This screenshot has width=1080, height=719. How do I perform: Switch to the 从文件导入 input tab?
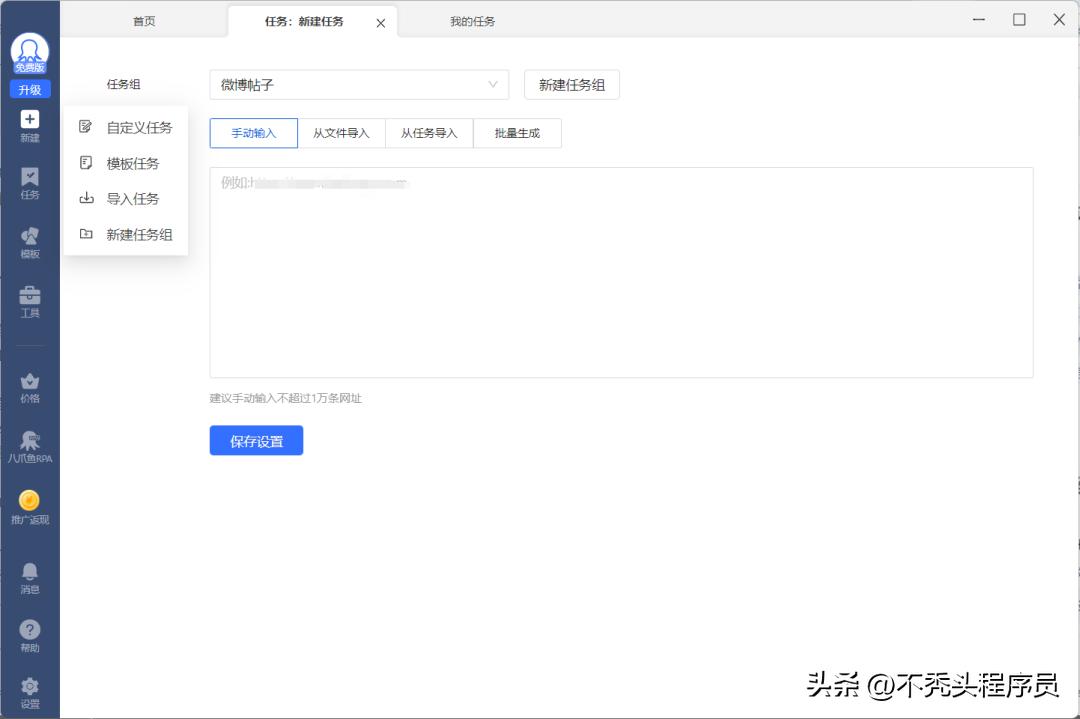[341, 133]
